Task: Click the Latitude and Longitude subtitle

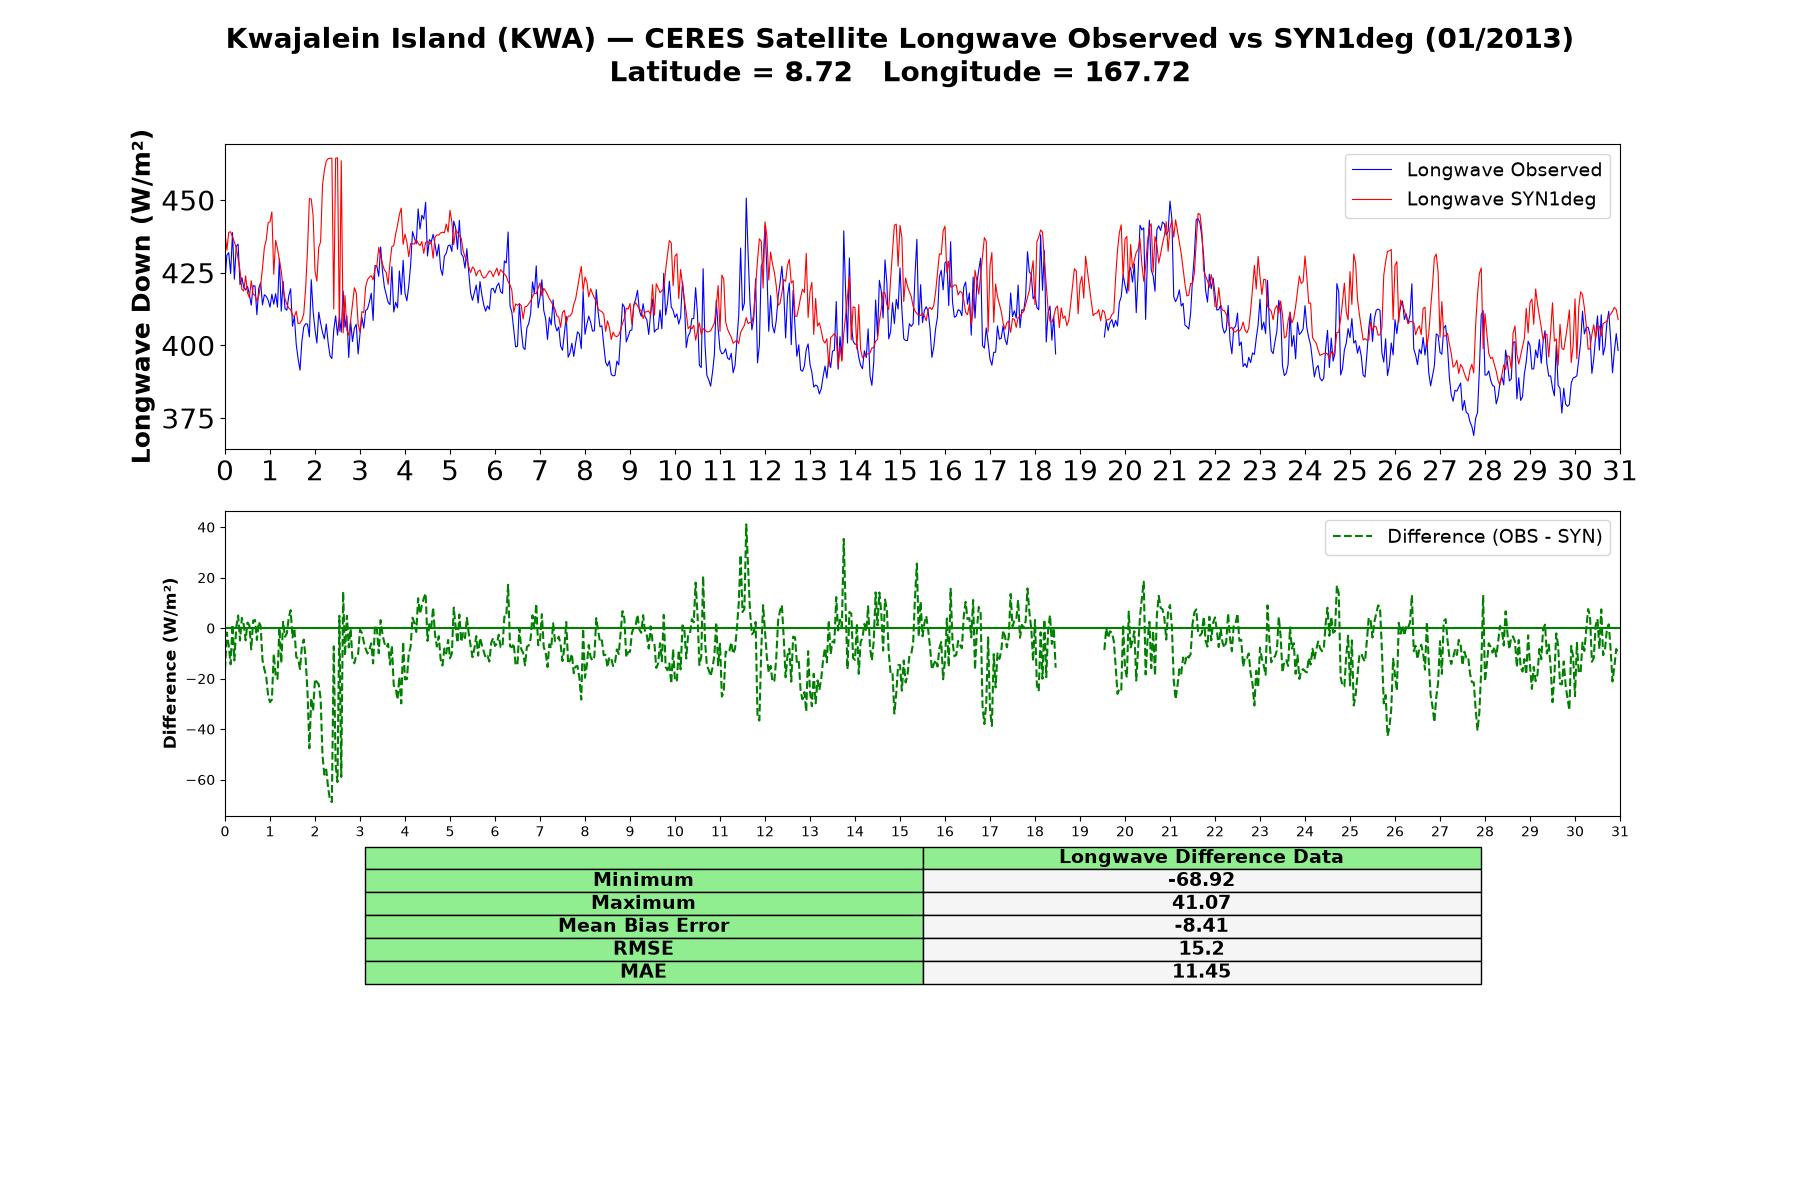Action: [900, 73]
